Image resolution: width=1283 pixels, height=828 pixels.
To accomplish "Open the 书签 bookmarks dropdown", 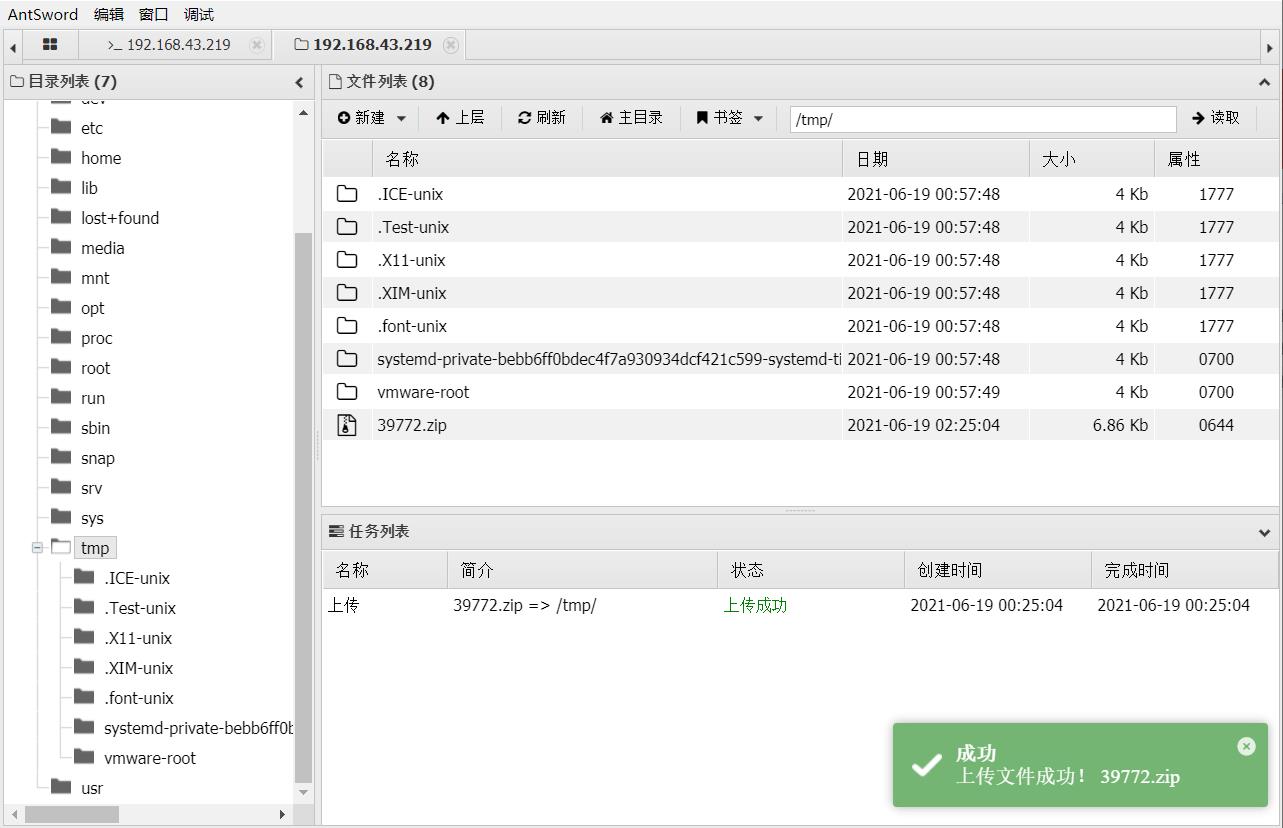I will 730,118.
